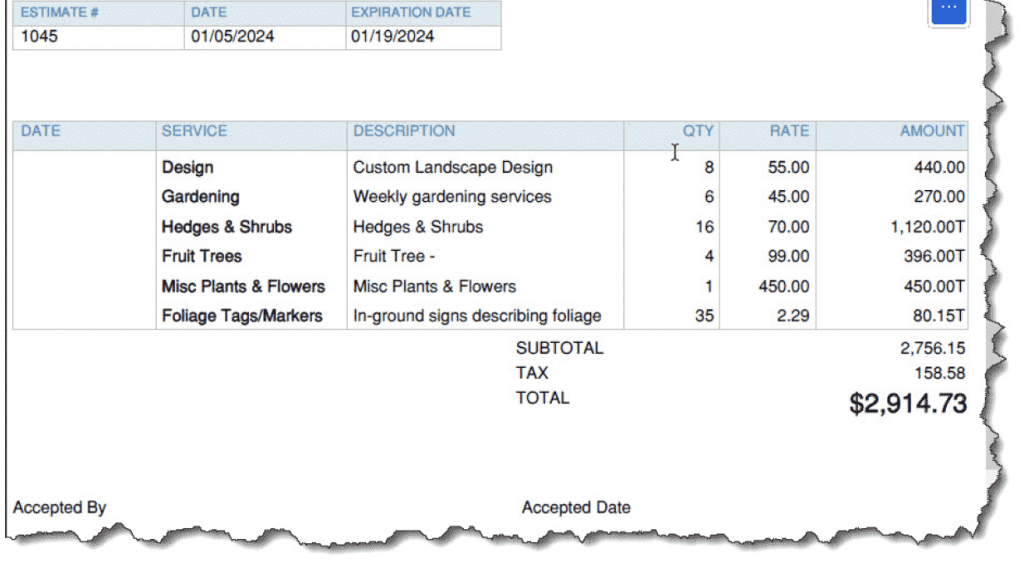Click the 99.00 rate for Fruit Trees
The height and width of the screenshot is (573, 1024).
788,256
